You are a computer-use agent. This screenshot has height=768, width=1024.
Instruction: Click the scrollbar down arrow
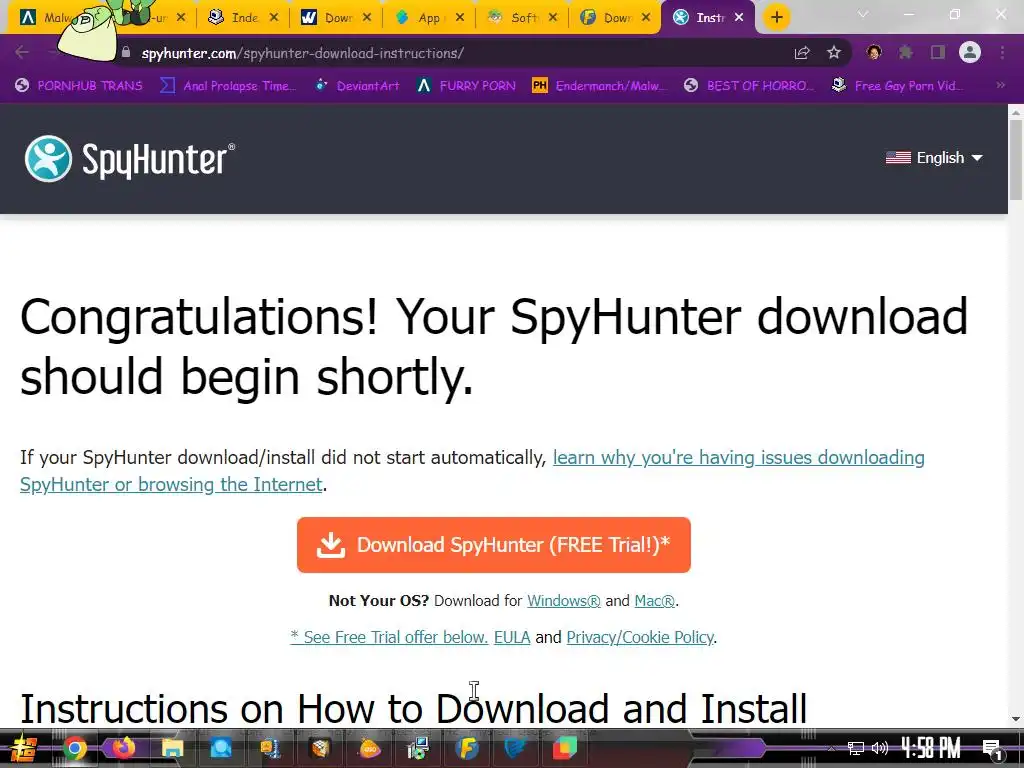1016,719
